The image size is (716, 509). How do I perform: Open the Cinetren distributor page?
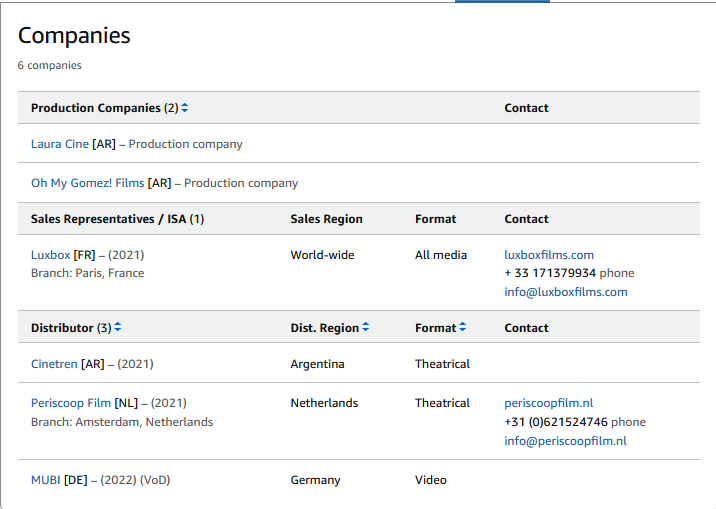pyautogui.click(x=54, y=364)
